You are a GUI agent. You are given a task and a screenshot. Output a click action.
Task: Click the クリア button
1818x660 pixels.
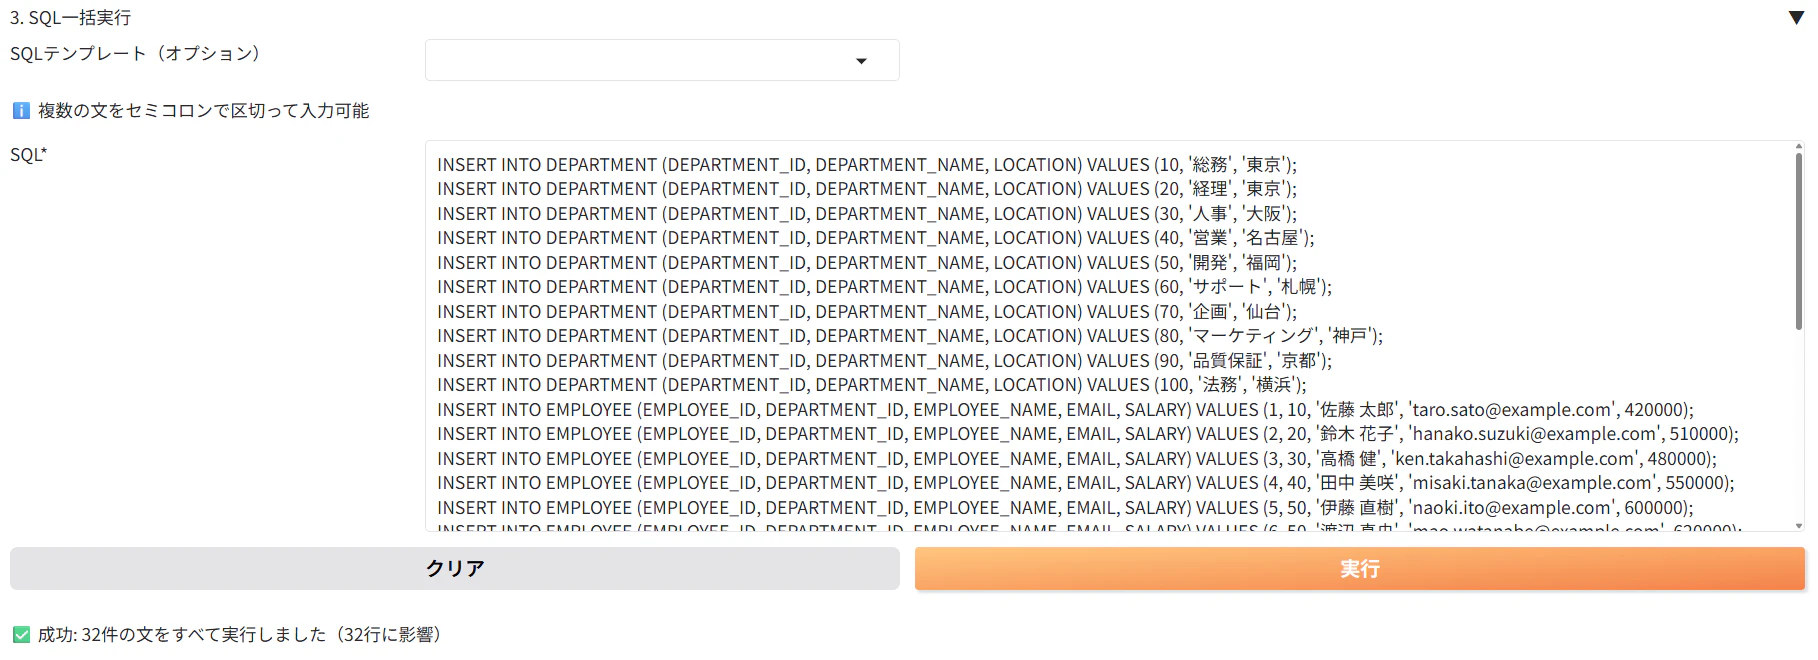(455, 568)
